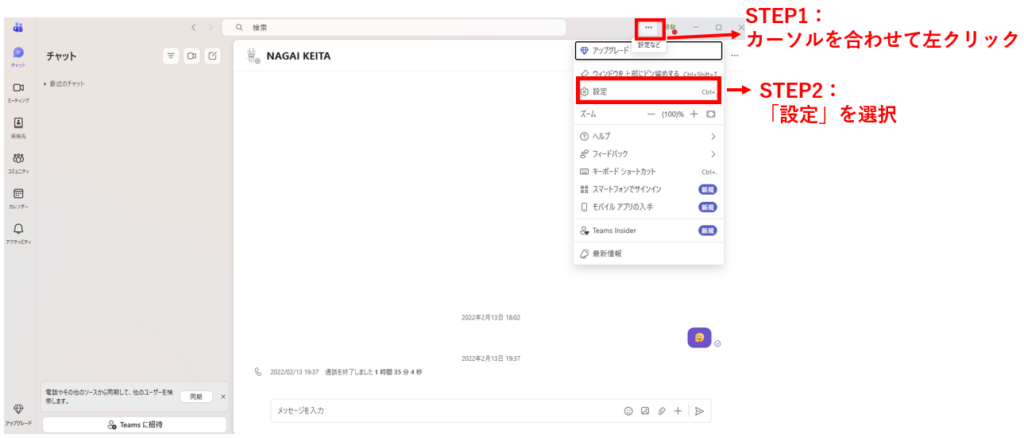Open the チャット tab in the sidebar

pos(19,55)
